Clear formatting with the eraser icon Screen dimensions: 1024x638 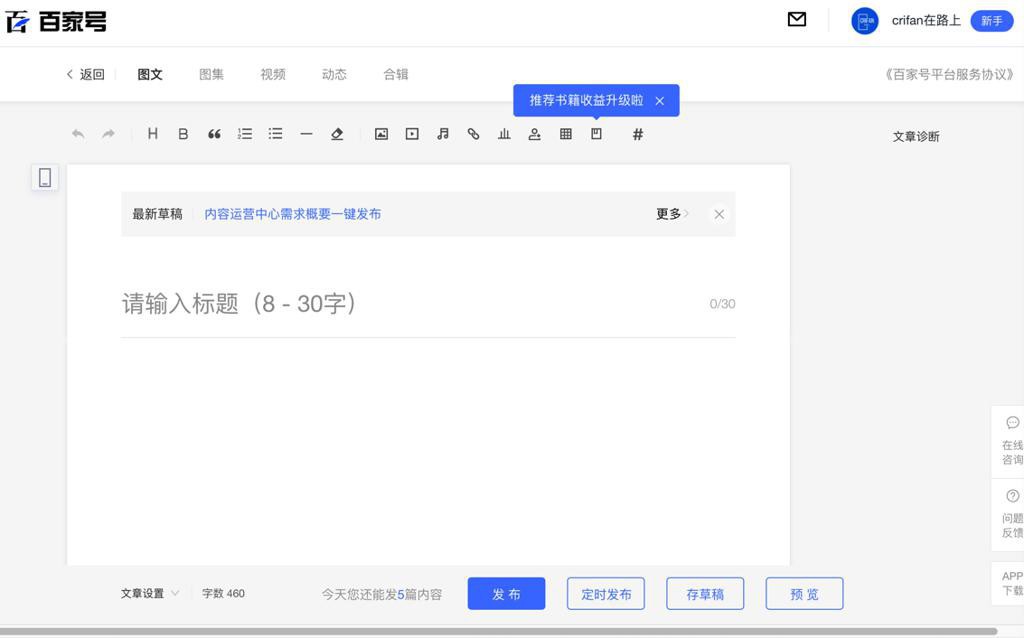(337, 134)
